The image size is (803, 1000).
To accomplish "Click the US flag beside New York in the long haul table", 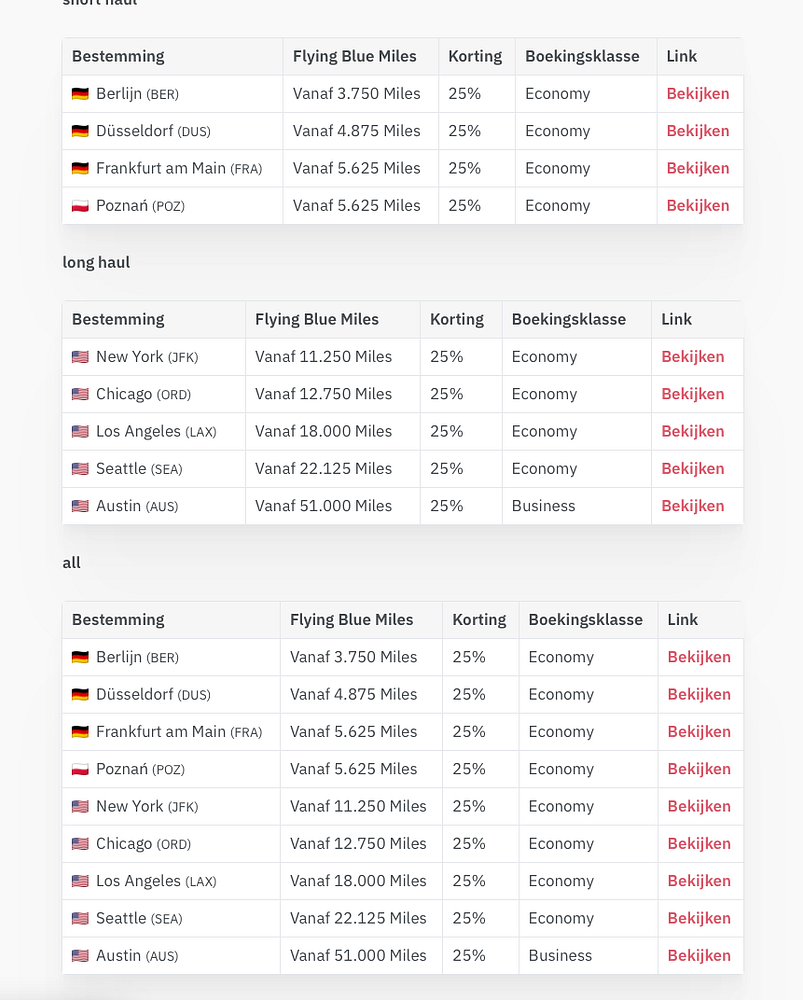I will (80, 357).
